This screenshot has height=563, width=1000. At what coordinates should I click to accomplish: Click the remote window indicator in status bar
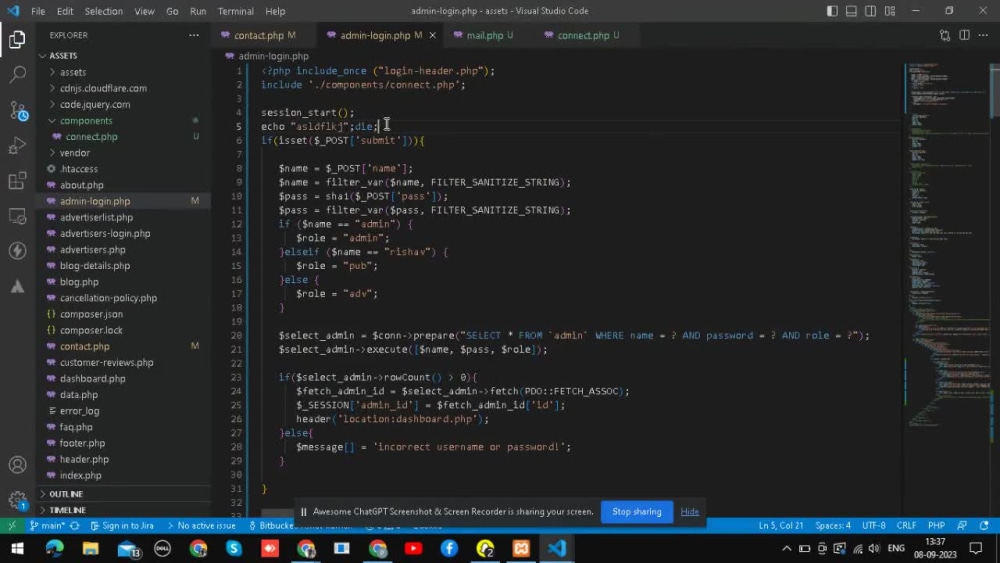click(x=11, y=526)
